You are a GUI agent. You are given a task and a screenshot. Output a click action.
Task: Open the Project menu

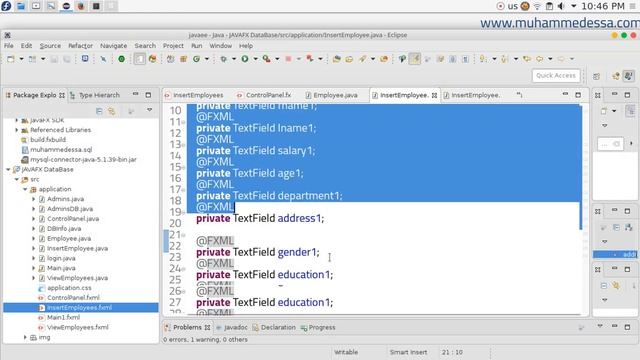click(x=173, y=46)
